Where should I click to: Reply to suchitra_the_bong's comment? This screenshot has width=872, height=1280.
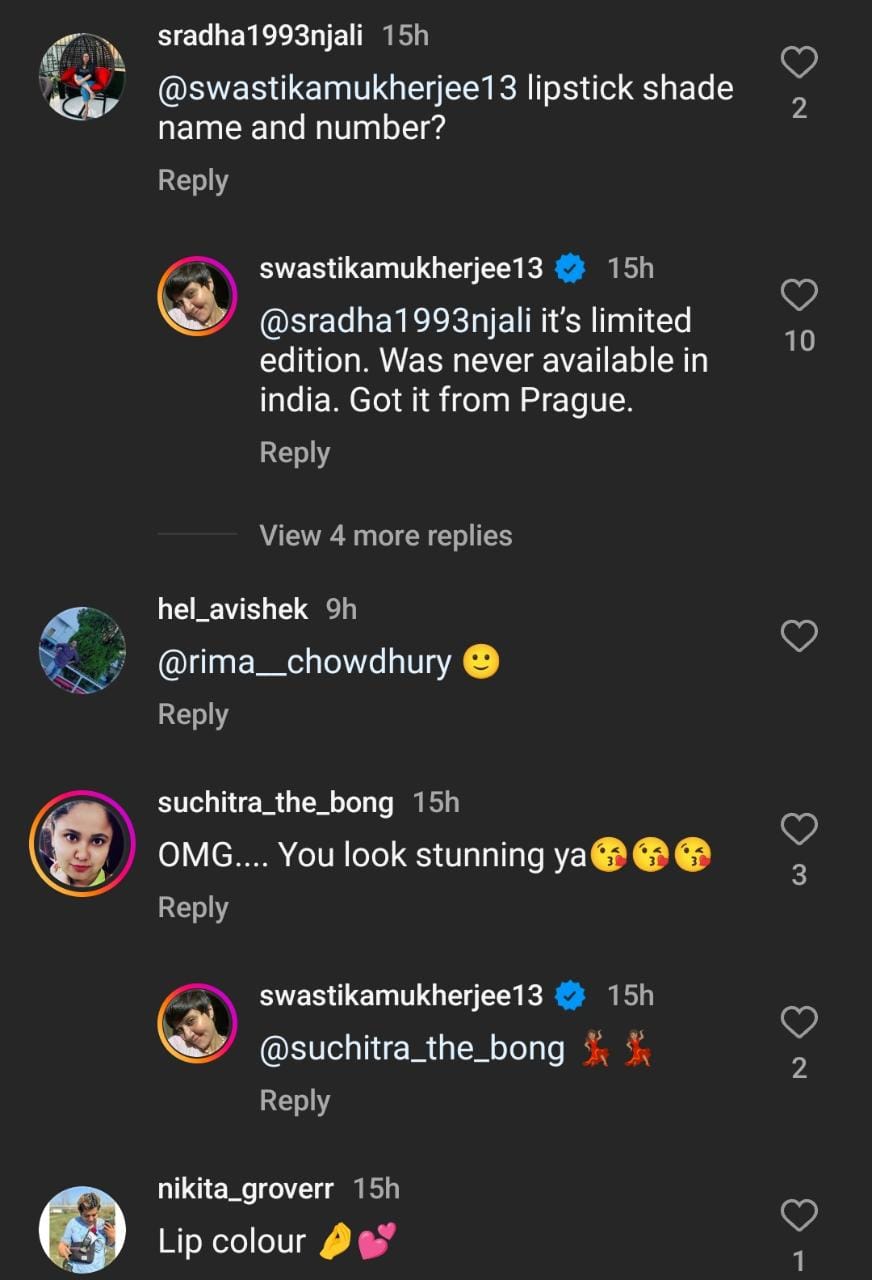(x=193, y=908)
